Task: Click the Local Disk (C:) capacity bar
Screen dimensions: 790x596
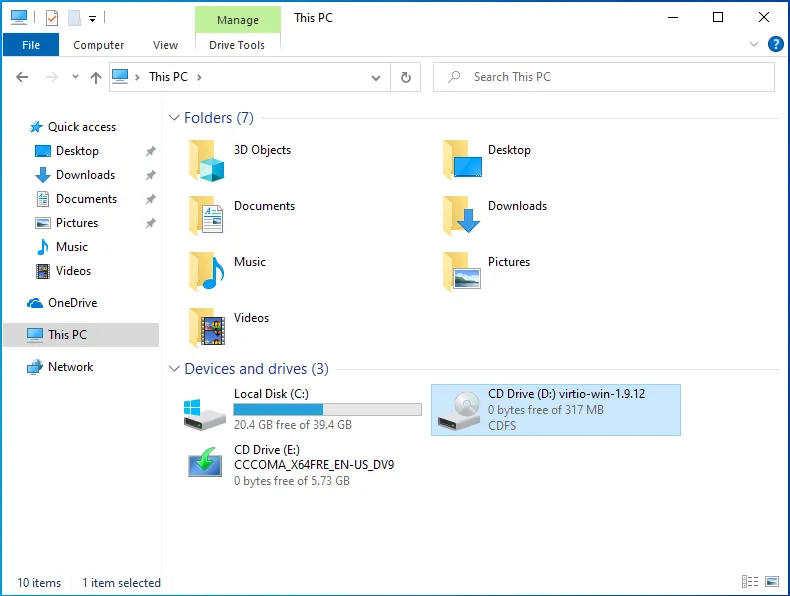Action: tap(327, 410)
